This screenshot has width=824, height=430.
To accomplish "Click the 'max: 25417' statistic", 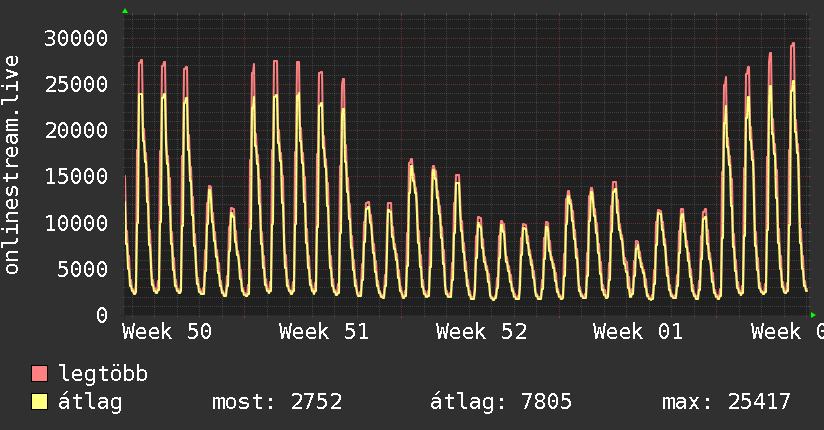I will point(726,402).
